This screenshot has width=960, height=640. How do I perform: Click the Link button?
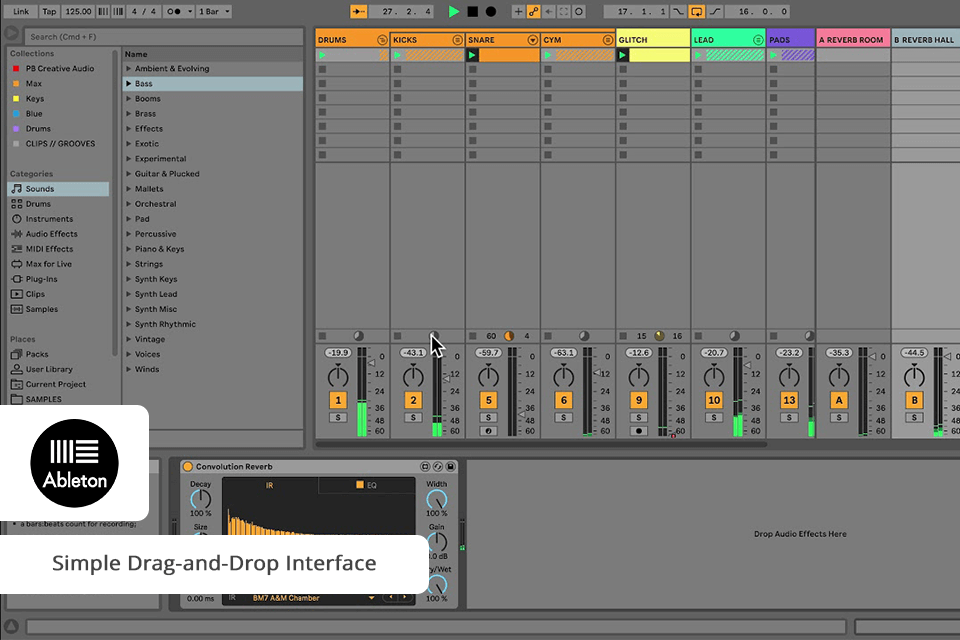[x=21, y=12]
